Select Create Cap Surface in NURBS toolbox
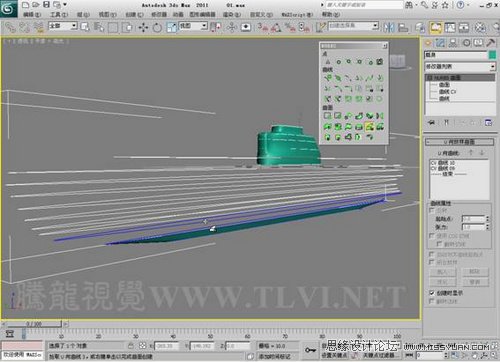This screenshot has width=500, height=362. click(x=359, y=127)
